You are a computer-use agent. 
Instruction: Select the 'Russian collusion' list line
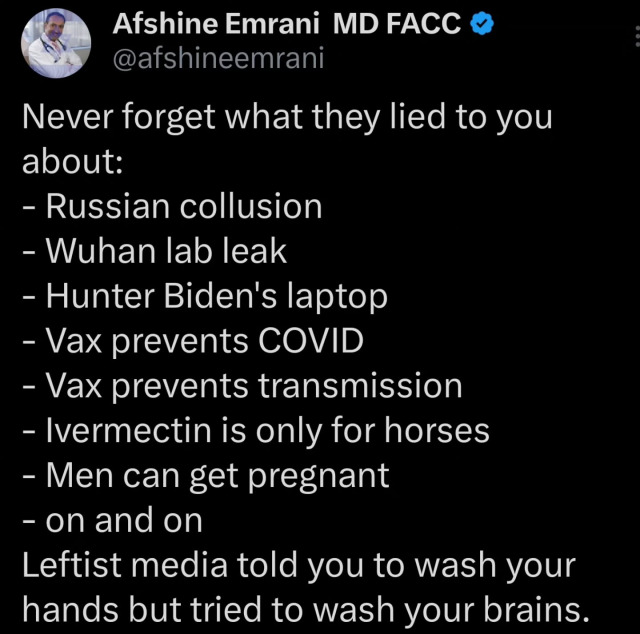[172, 206]
